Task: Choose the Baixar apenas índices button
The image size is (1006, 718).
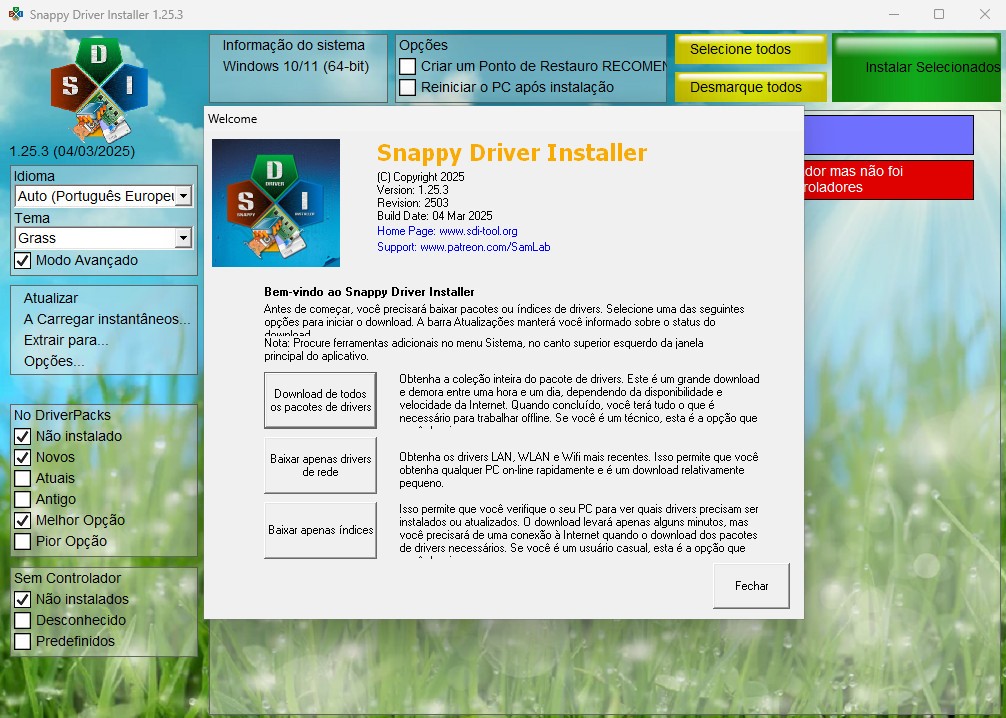Action: pyautogui.click(x=320, y=530)
